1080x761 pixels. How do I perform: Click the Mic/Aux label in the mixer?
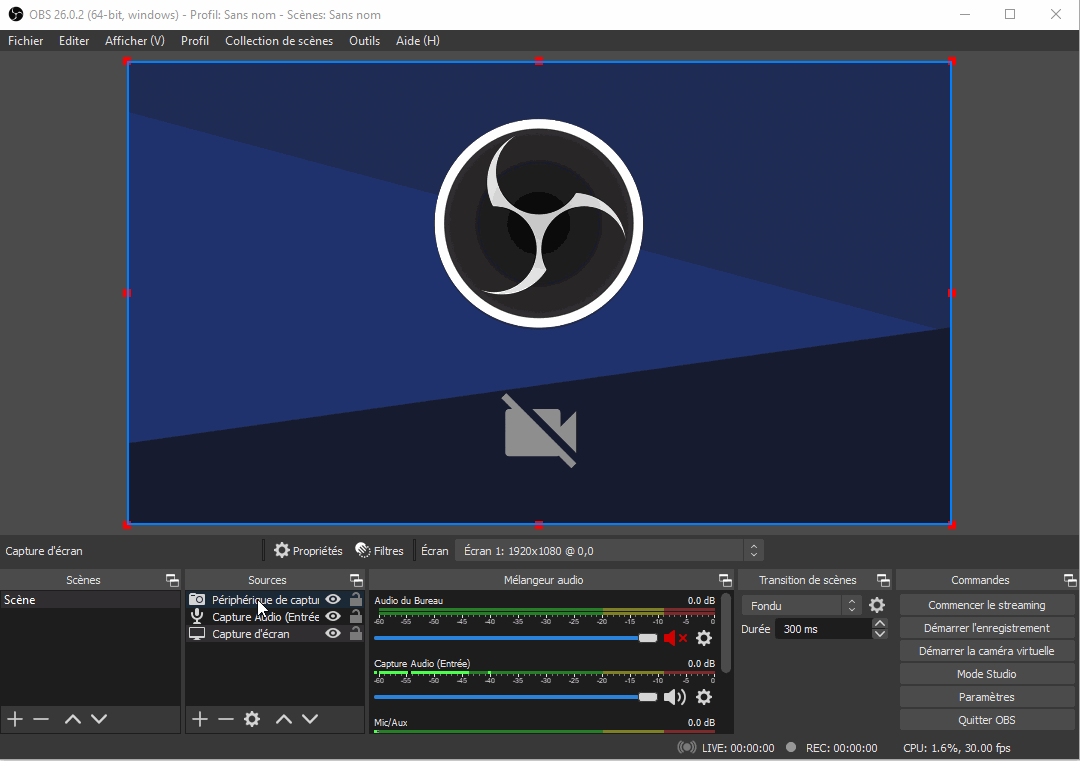coord(391,722)
